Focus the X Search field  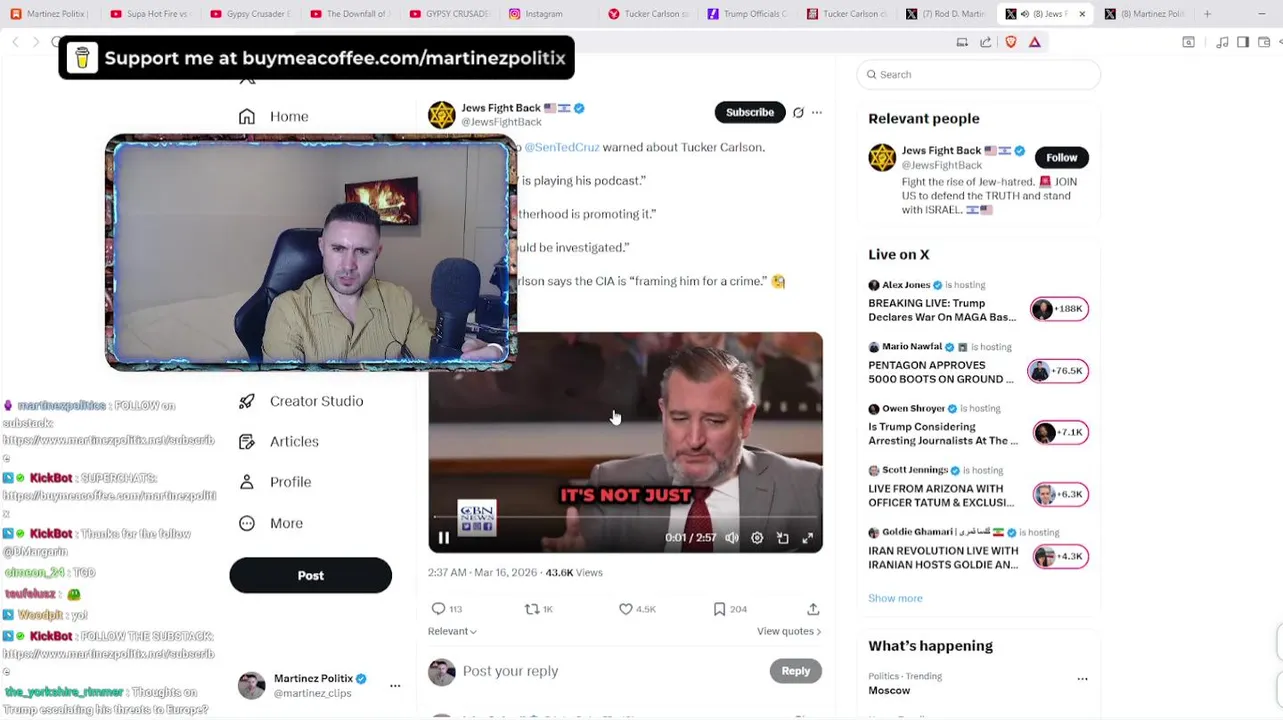(979, 74)
